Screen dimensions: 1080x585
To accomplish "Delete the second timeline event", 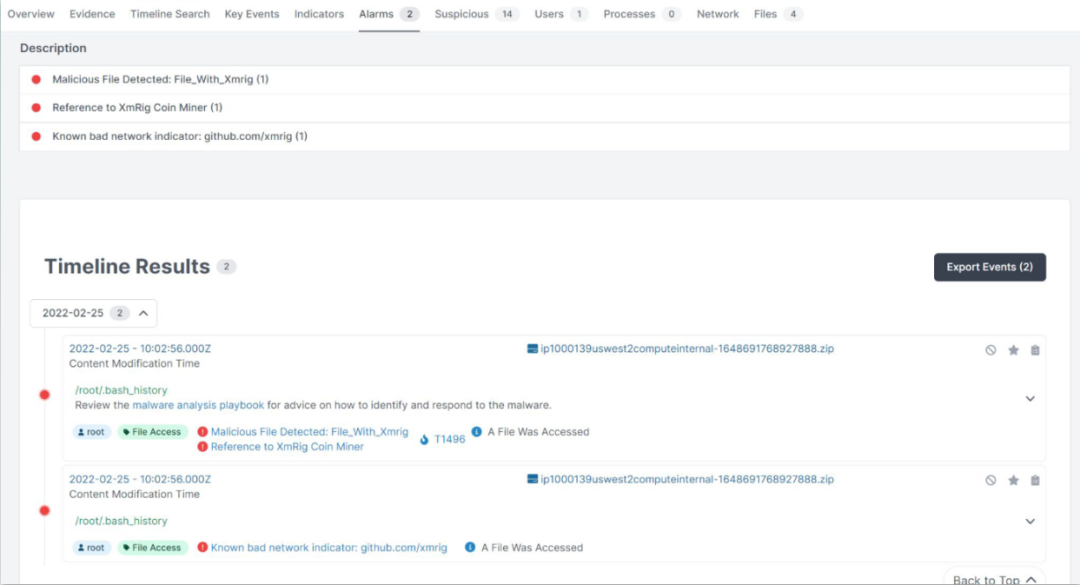I will [x=1035, y=480].
